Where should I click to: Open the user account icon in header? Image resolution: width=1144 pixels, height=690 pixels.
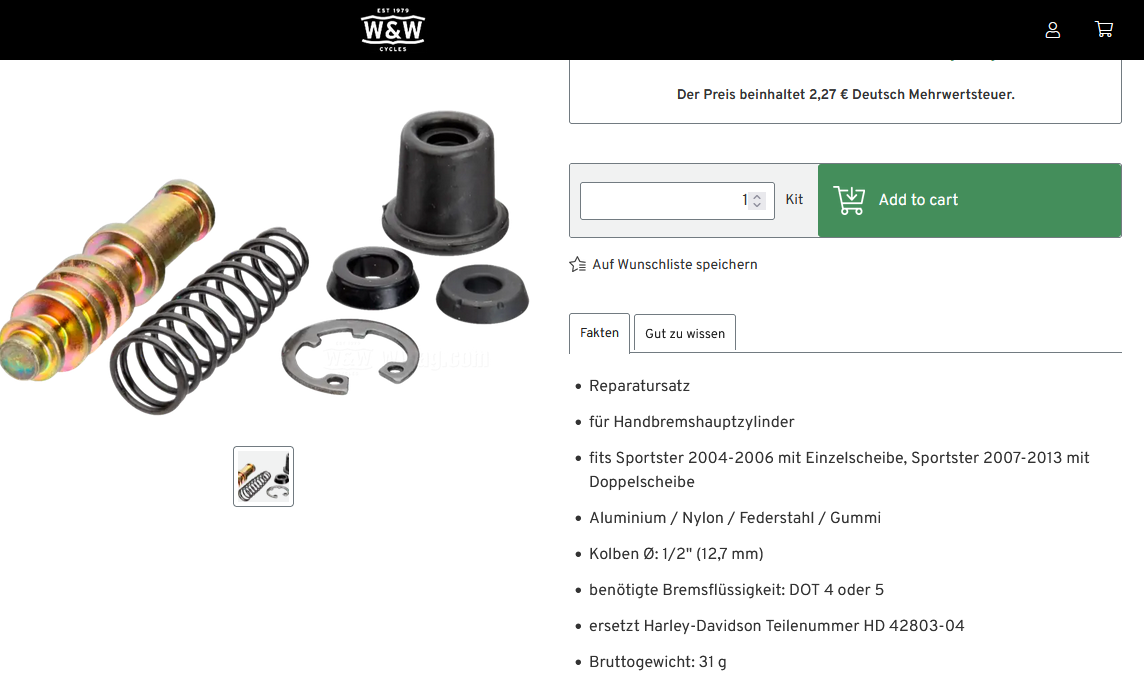pyautogui.click(x=1052, y=30)
